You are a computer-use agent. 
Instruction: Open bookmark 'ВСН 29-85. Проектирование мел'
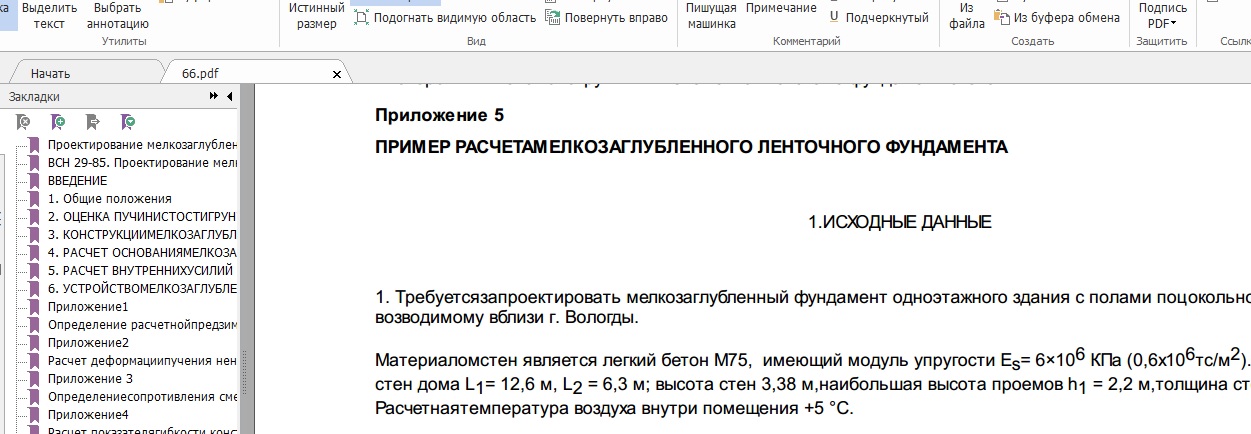[142, 163]
